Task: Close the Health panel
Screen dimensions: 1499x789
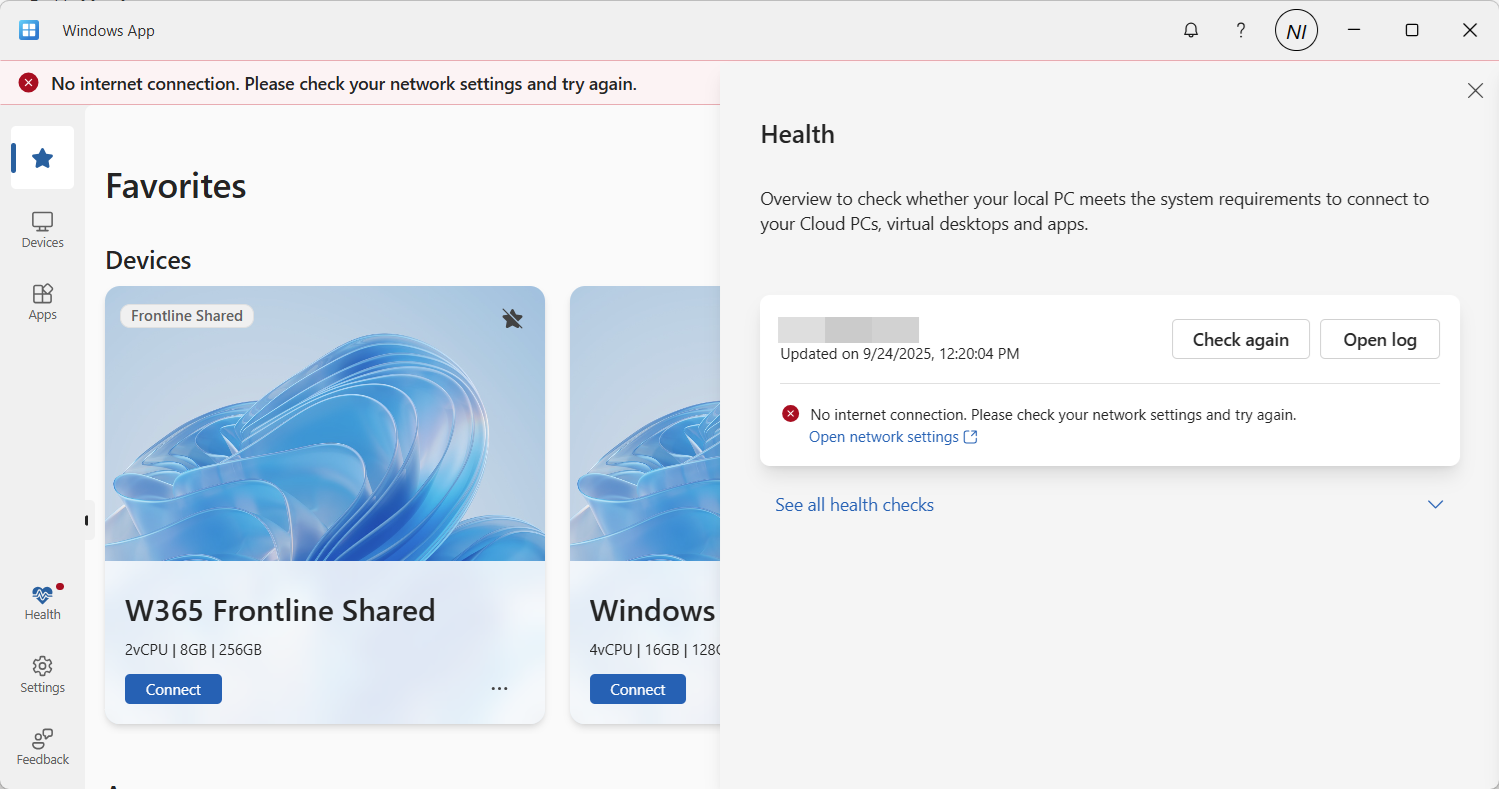Action: [x=1475, y=91]
